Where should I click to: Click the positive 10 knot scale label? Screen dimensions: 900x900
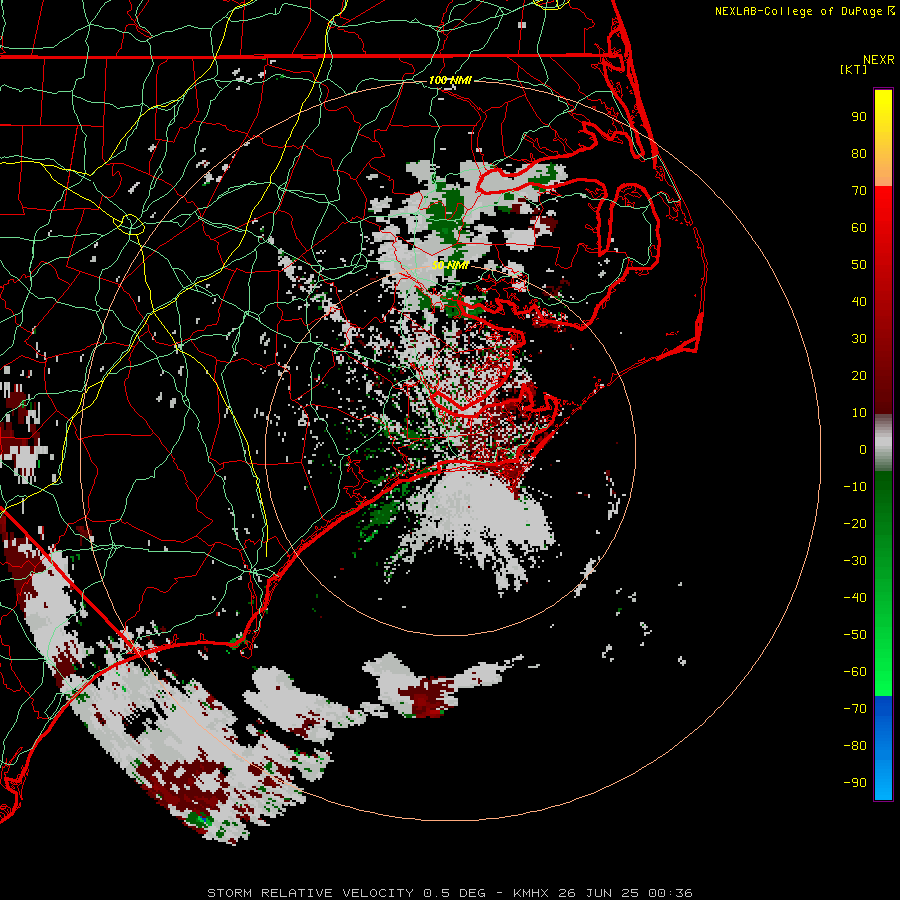[x=859, y=413]
